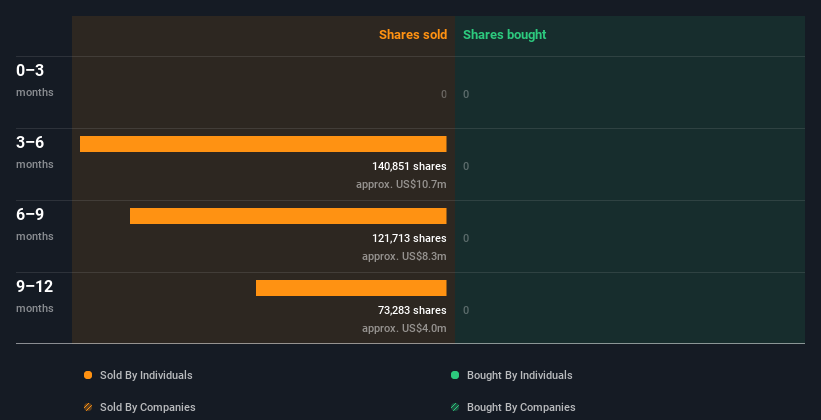Click the striped Sold By Companies legend icon
The width and height of the screenshot is (821, 420).
[88, 407]
